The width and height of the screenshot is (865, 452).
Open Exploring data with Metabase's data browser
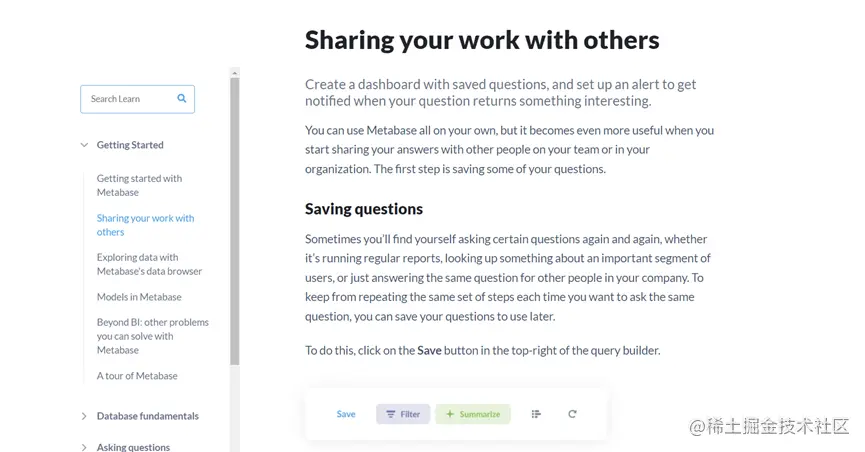coord(149,264)
